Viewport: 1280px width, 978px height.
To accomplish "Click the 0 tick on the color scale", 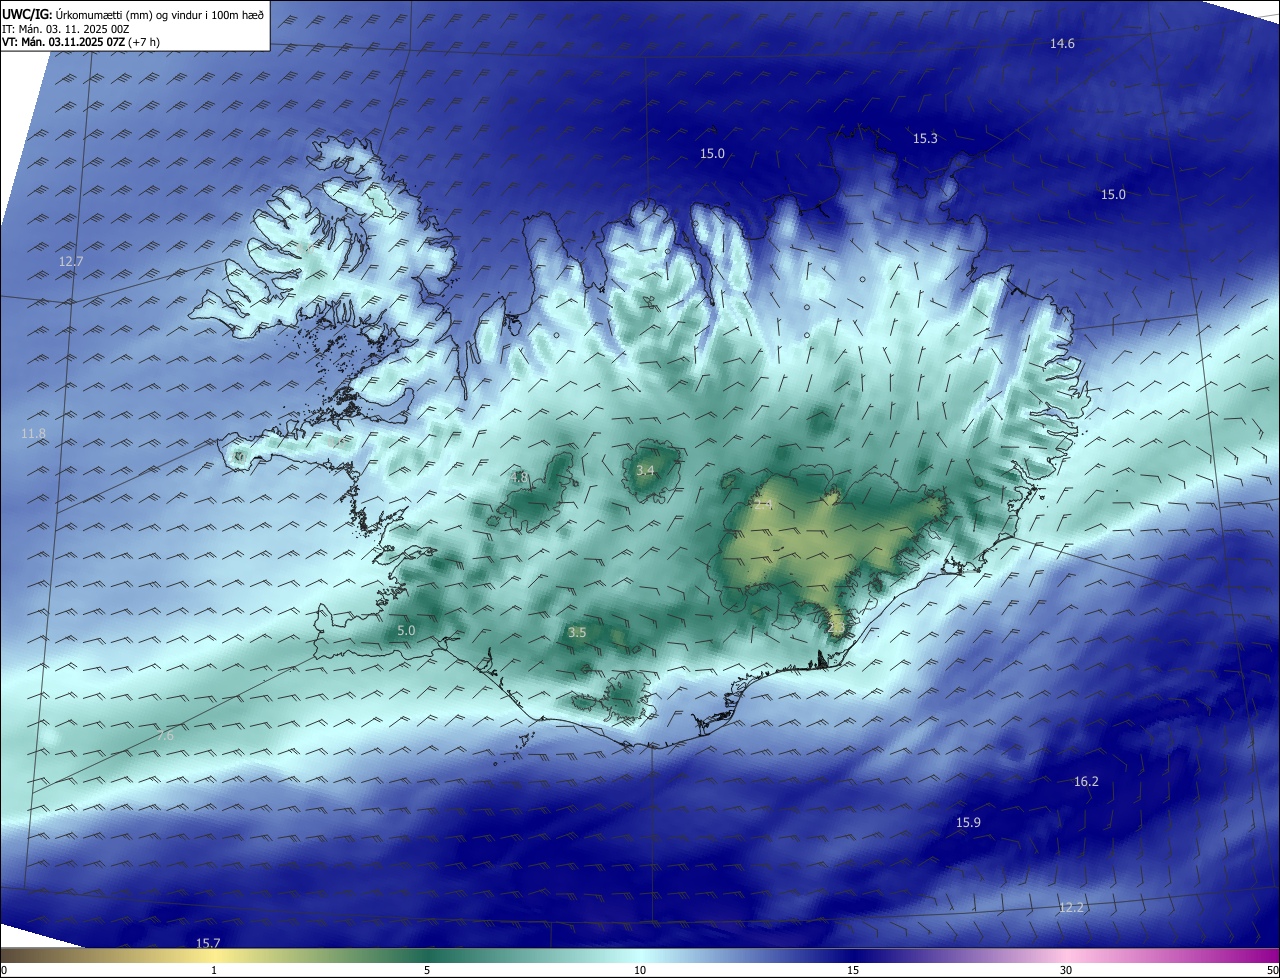I will [x=4, y=970].
